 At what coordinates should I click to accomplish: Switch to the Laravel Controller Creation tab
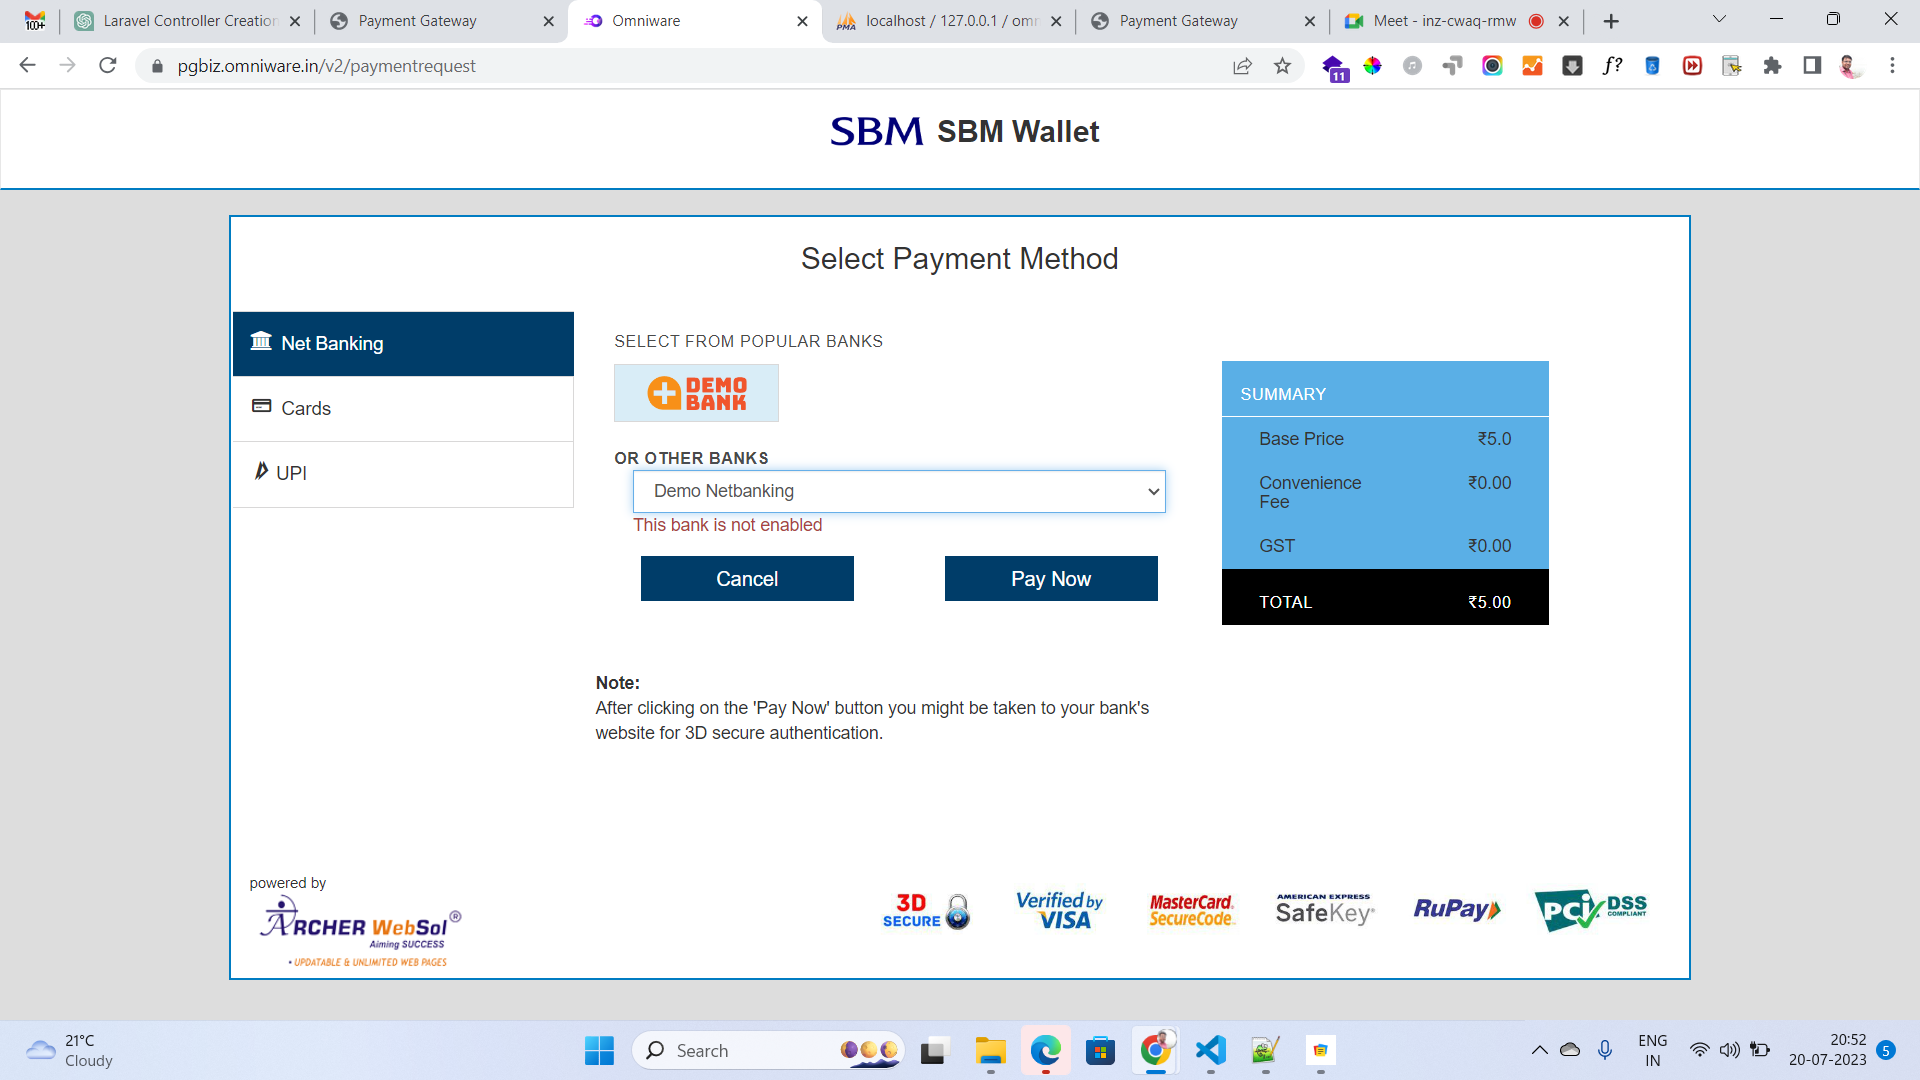pos(187,21)
